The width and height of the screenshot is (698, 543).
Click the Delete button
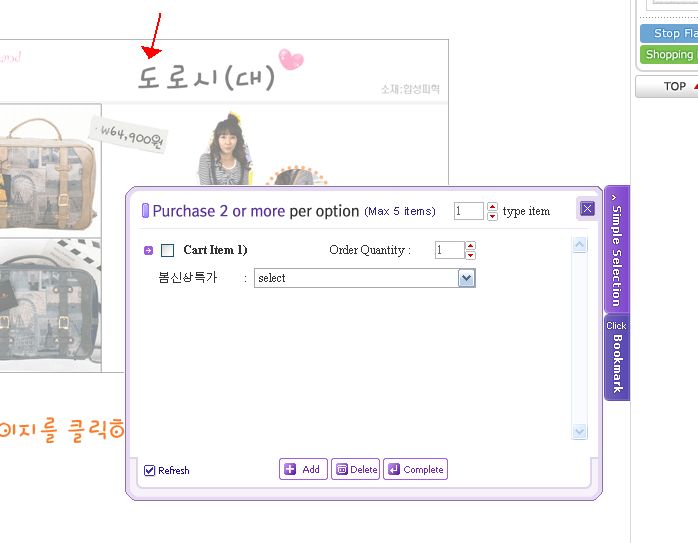pos(355,469)
